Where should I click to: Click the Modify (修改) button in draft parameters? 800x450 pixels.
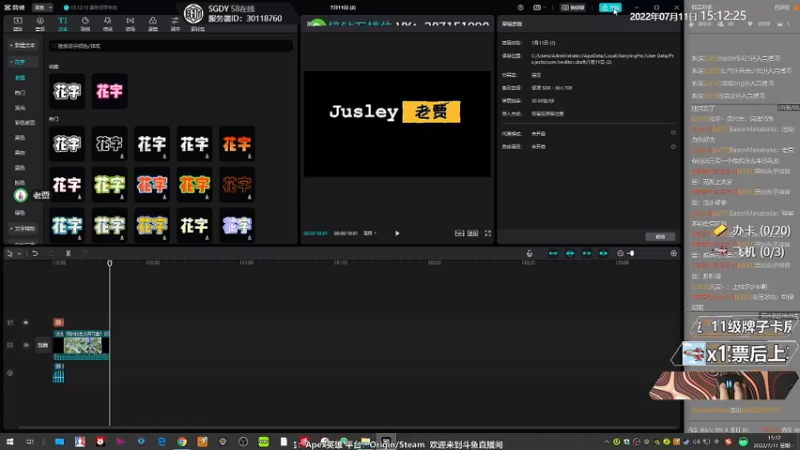(x=660, y=237)
